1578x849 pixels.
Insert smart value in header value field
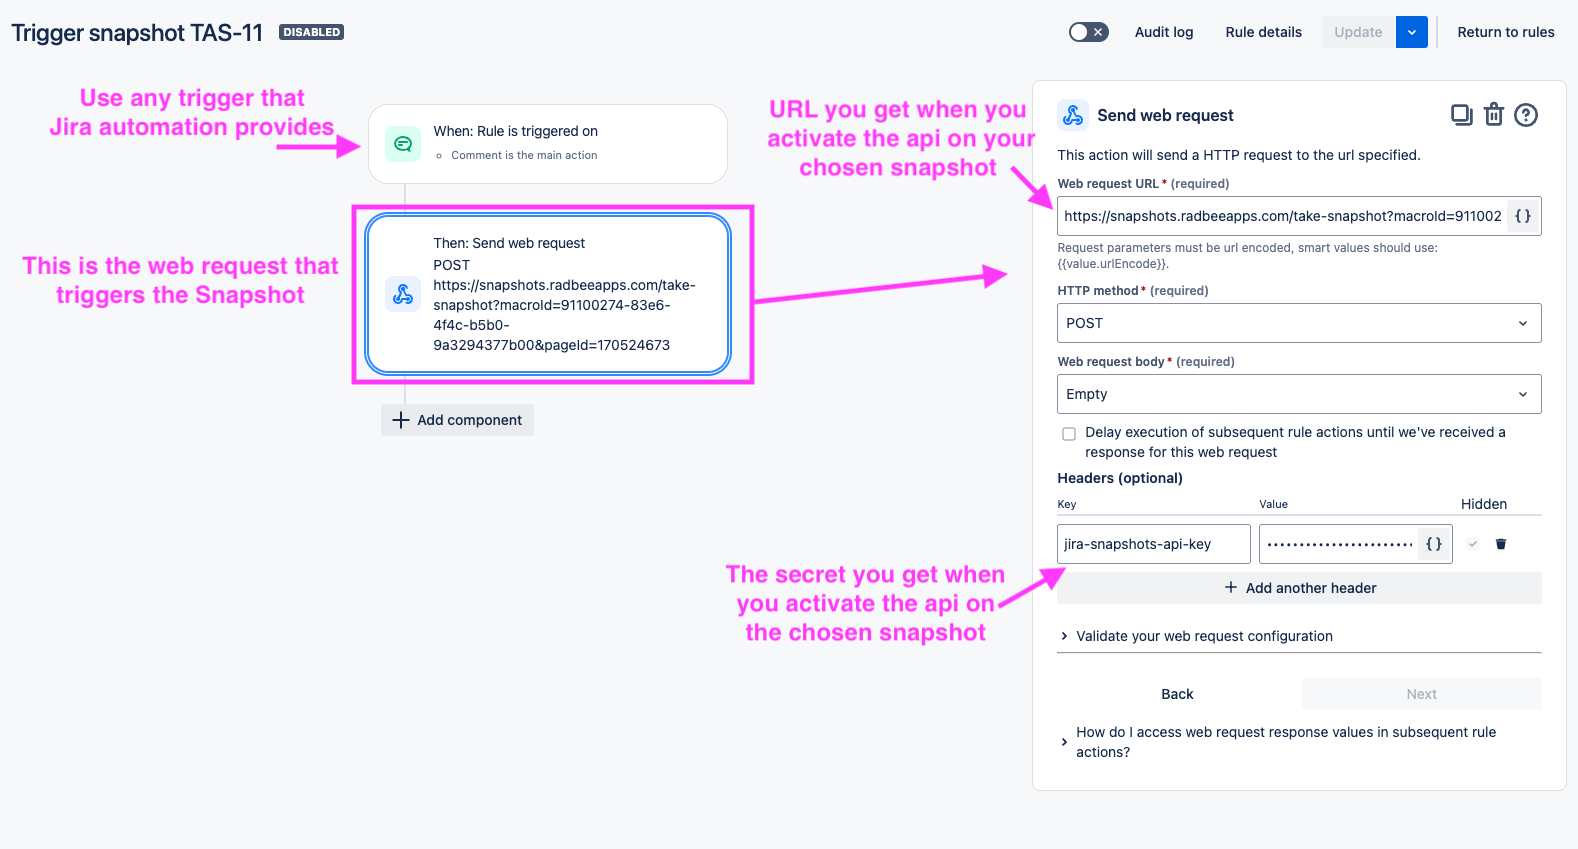tap(1434, 544)
